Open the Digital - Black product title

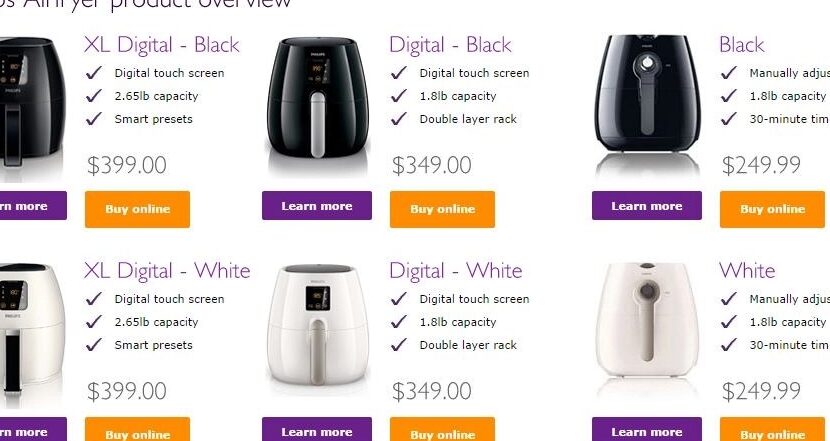pos(450,44)
